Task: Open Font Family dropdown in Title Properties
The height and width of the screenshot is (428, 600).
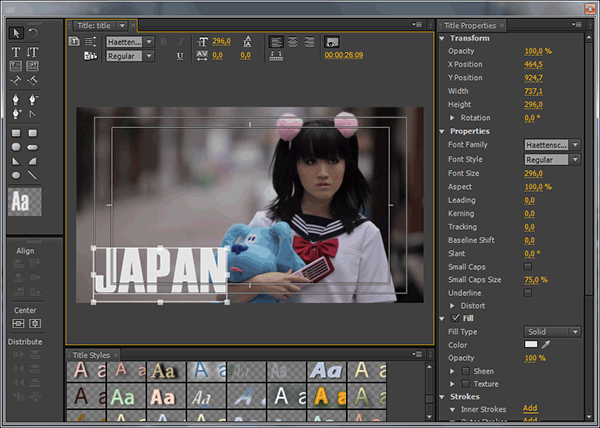Action: (552, 145)
